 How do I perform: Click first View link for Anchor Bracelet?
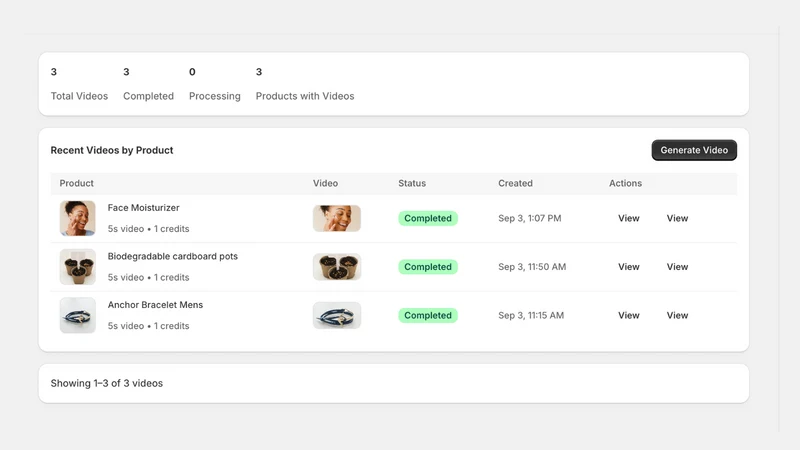click(629, 315)
